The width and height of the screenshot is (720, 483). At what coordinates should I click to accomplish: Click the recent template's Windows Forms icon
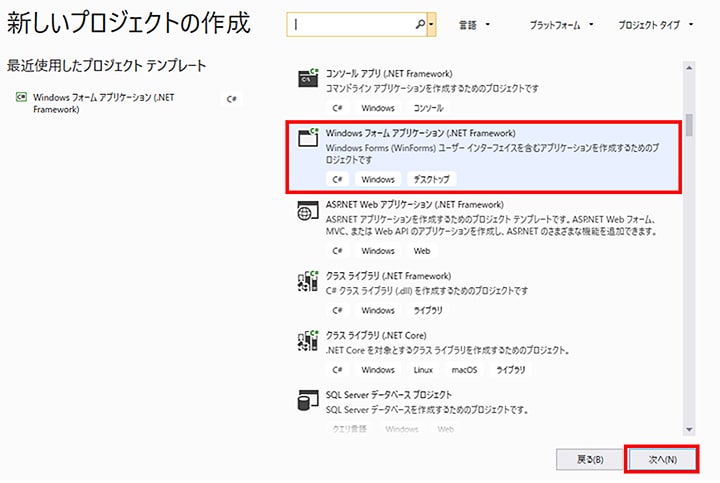pos(21,97)
